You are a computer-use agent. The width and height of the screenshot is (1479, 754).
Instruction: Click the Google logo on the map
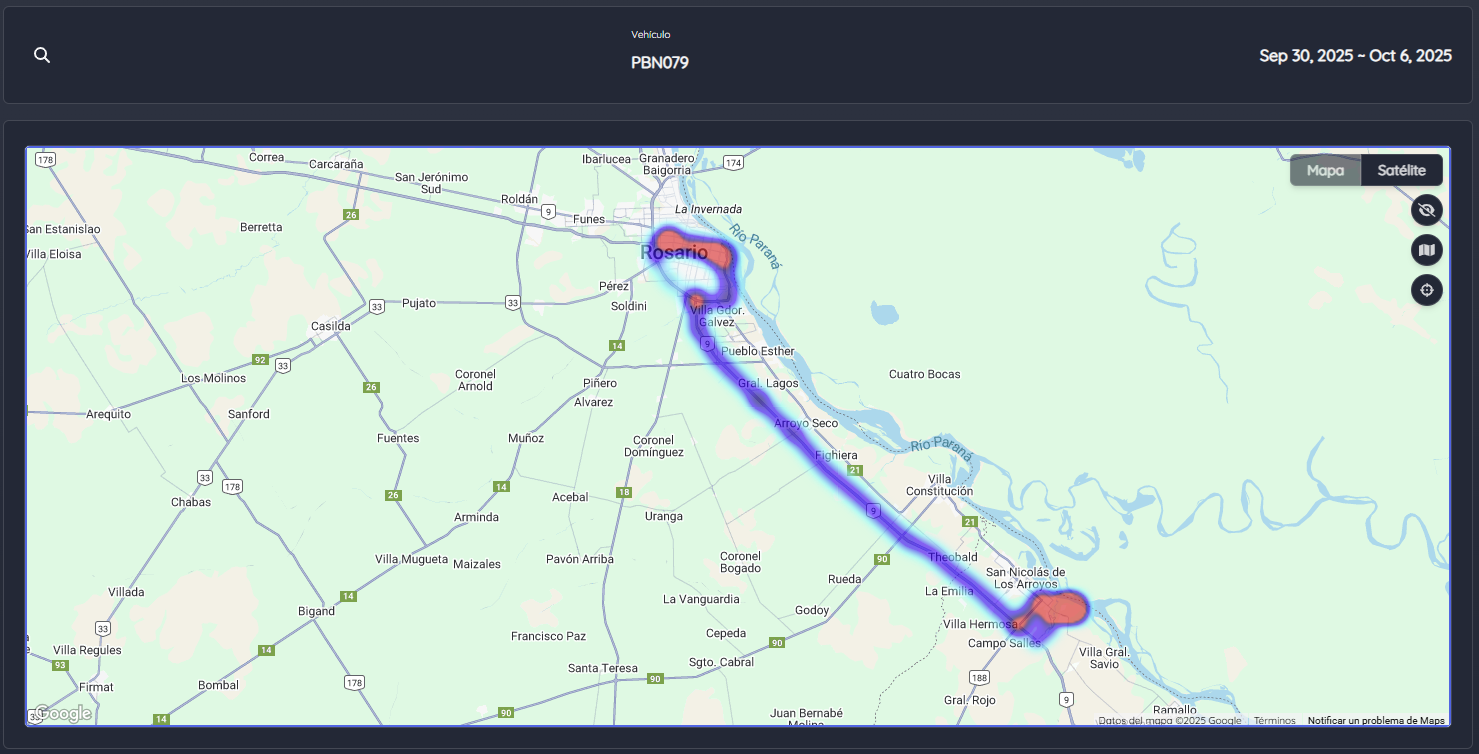62,713
